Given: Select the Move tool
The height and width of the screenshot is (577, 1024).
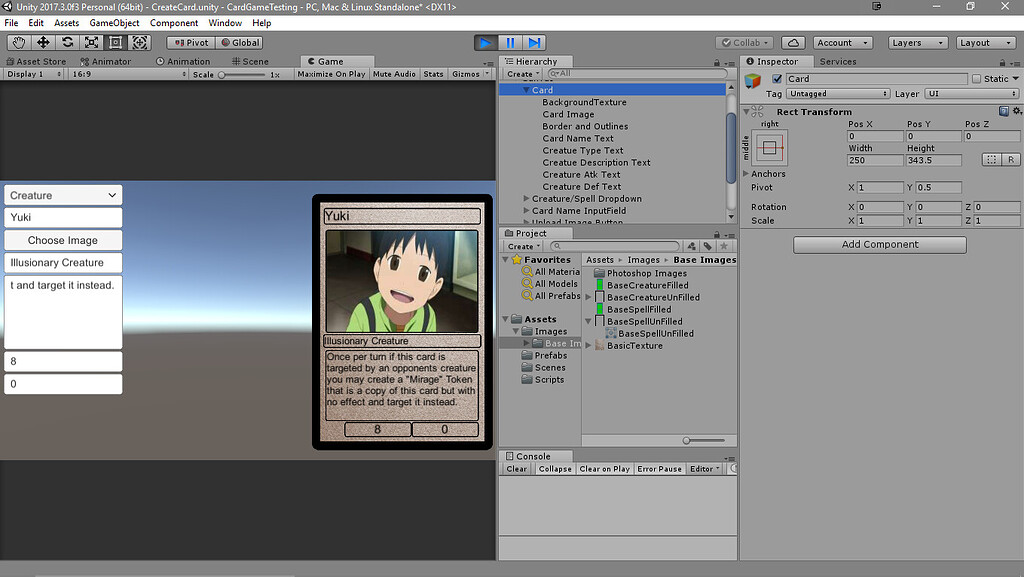Looking at the screenshot, I should [41, 42].
